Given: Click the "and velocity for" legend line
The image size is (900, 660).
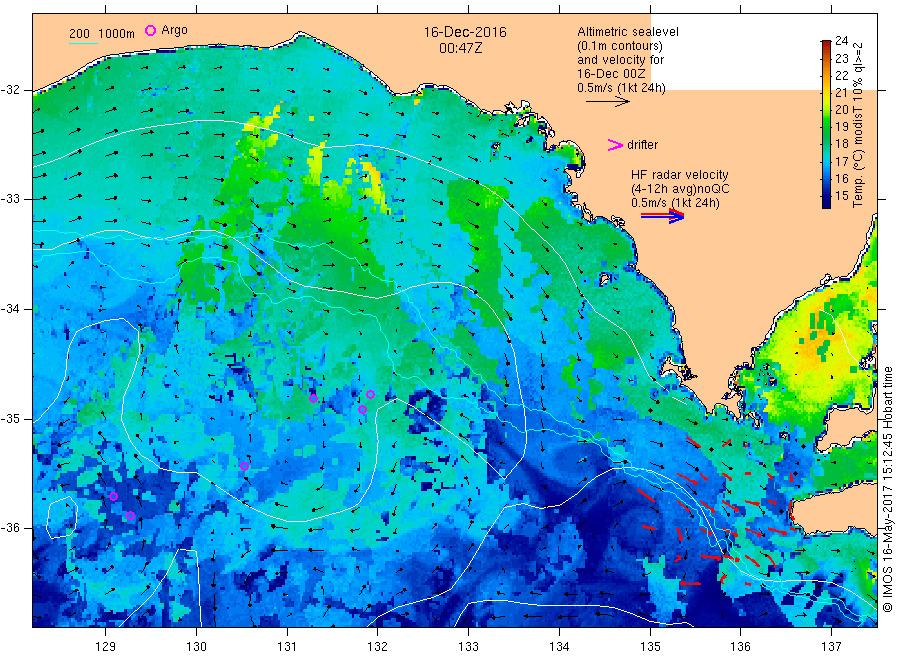Looking at the screenshot, I should pos(620,60).
